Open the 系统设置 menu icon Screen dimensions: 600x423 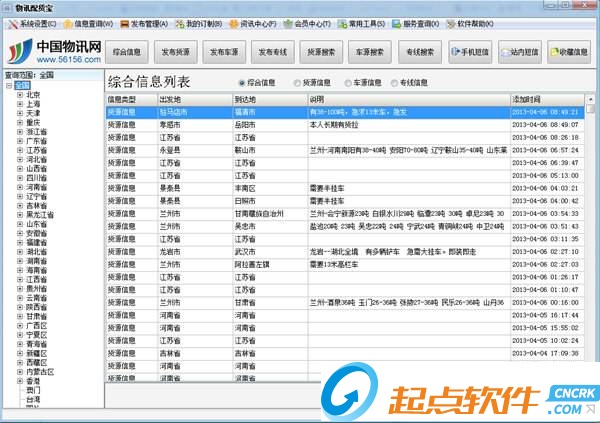click(x=13, y=24)
